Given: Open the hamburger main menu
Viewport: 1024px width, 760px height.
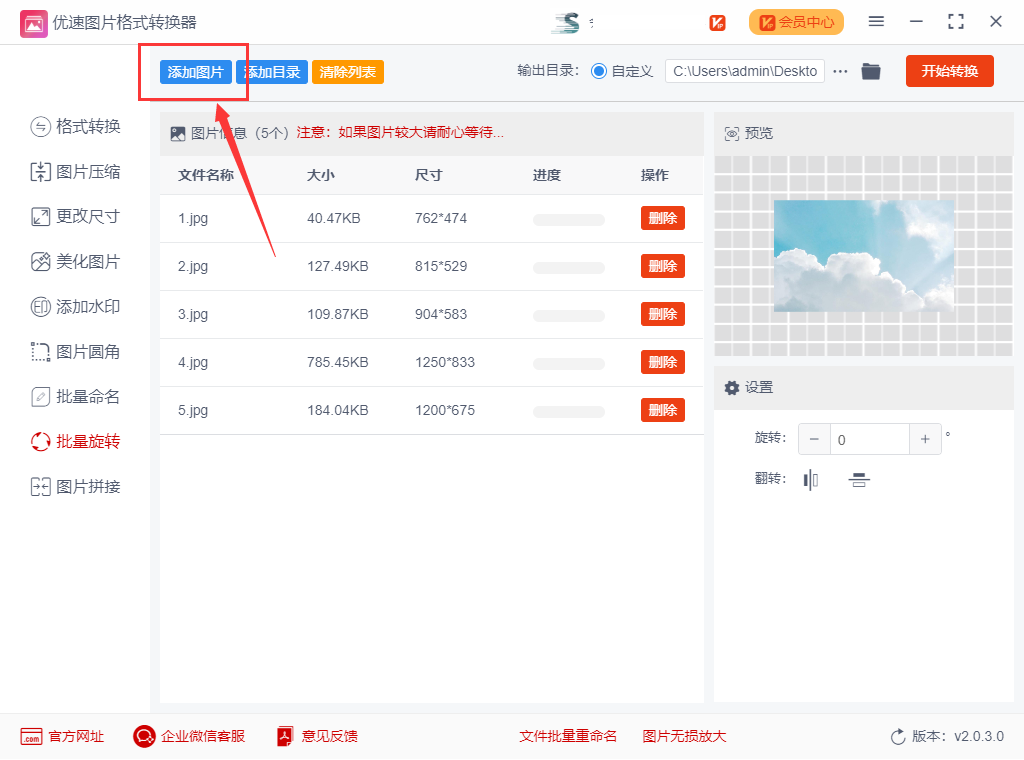Looking at the screenshot, I should click(x=876, y=22).
